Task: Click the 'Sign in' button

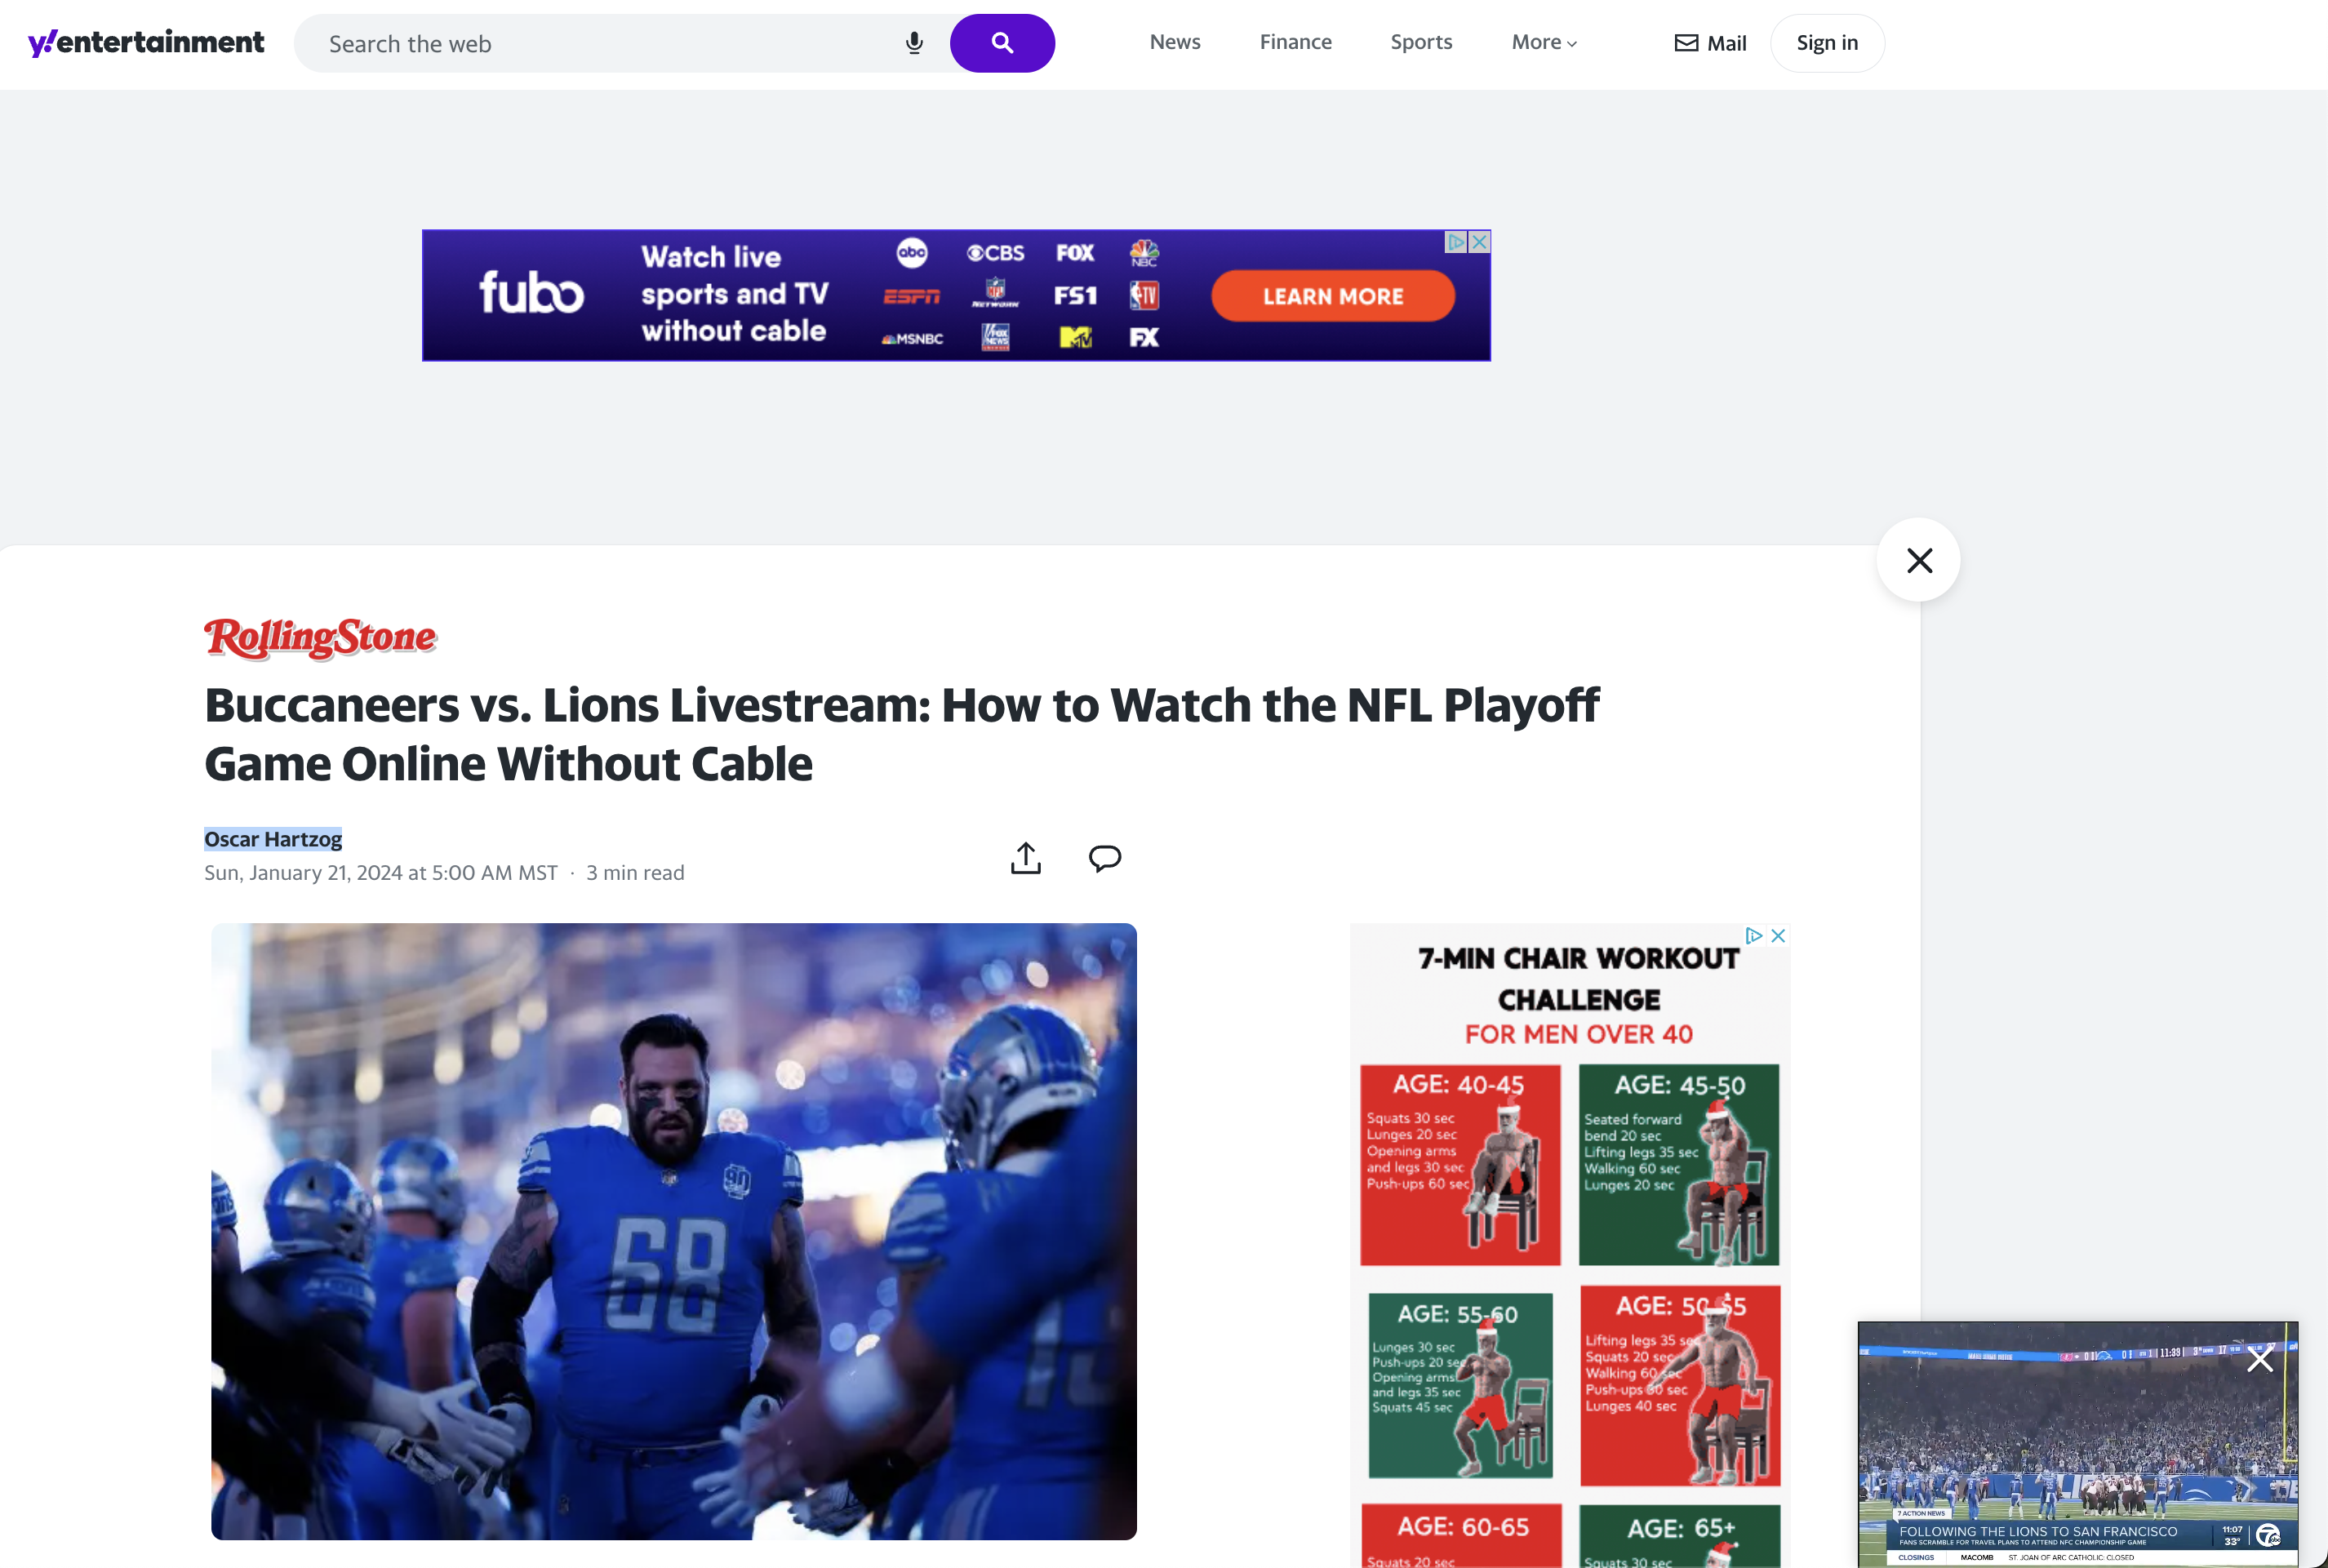Action: pos(1828,42)
